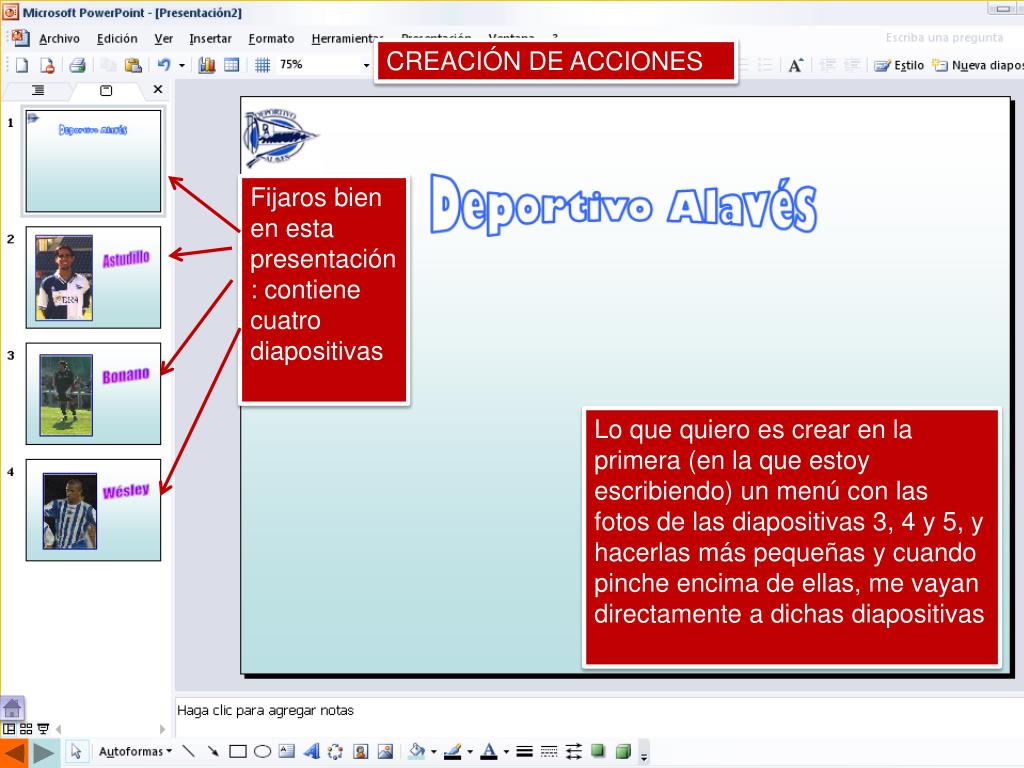Increase font size with the A icon
1024x768 pixels.
[x=795, y=65]
